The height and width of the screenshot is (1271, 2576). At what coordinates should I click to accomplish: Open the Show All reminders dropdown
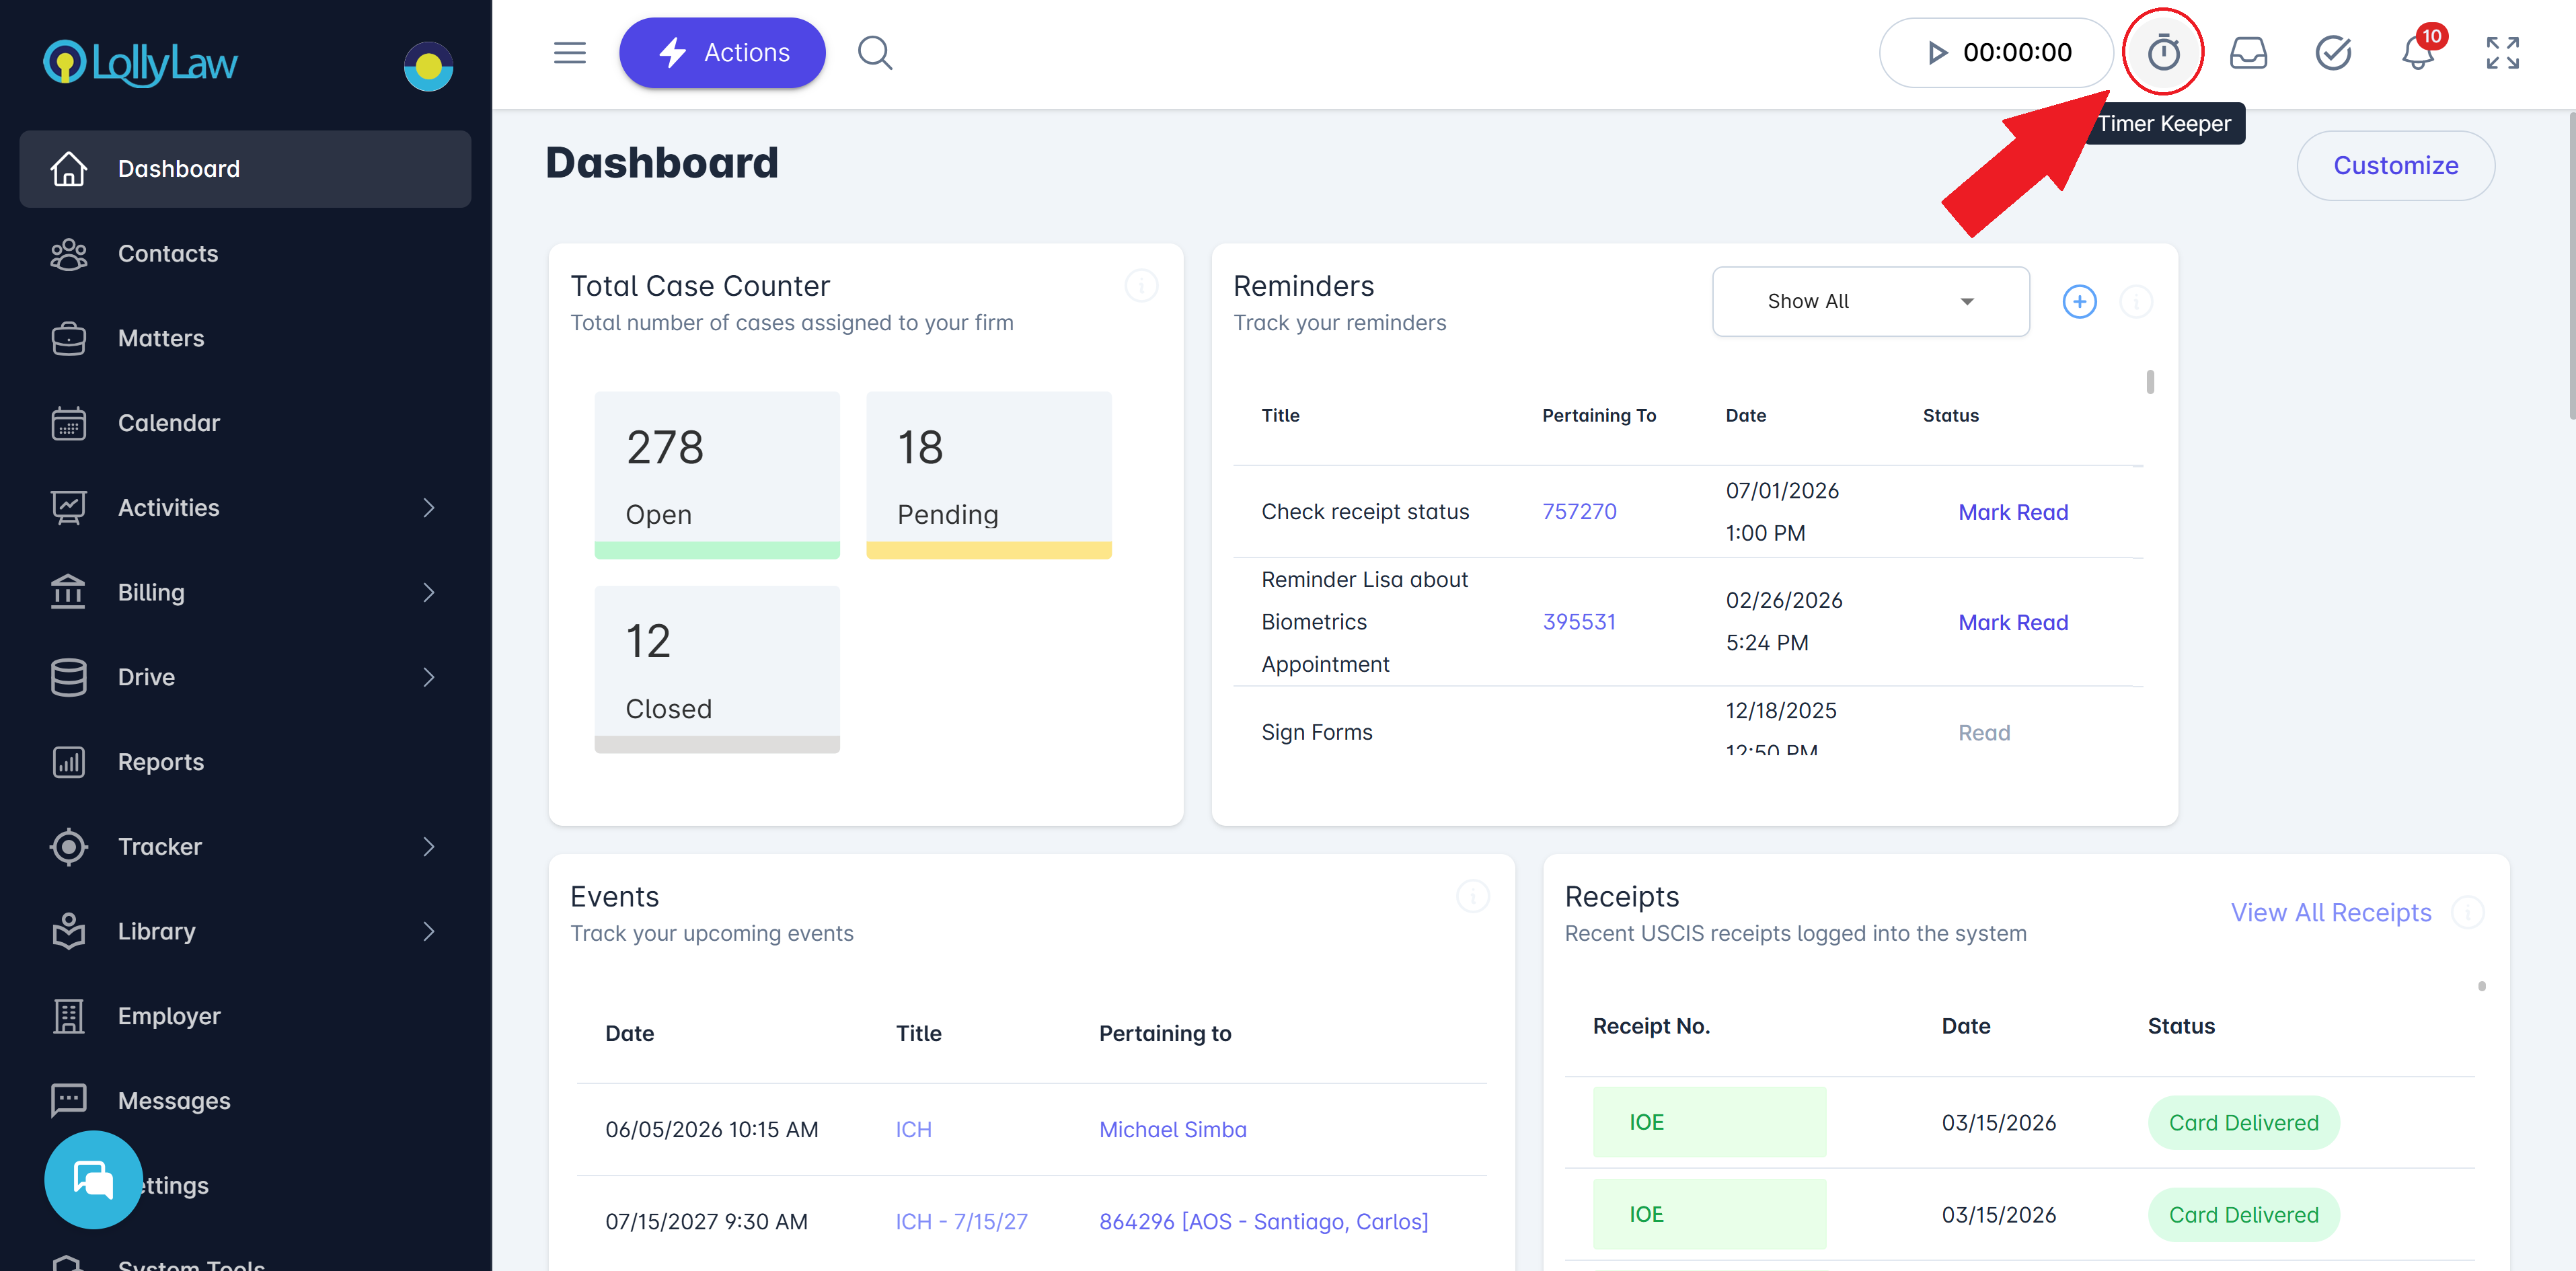(x=1870, y=301)
